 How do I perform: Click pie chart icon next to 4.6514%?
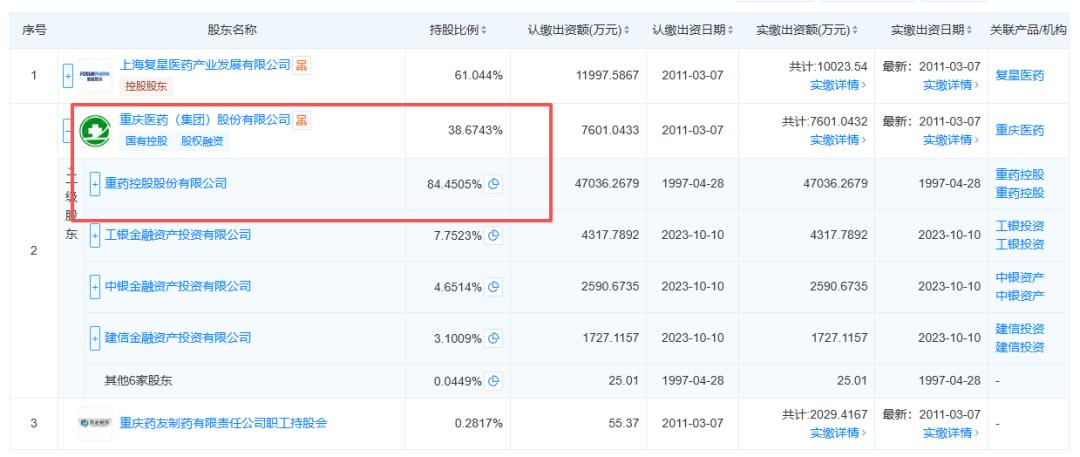click(493, 287)
